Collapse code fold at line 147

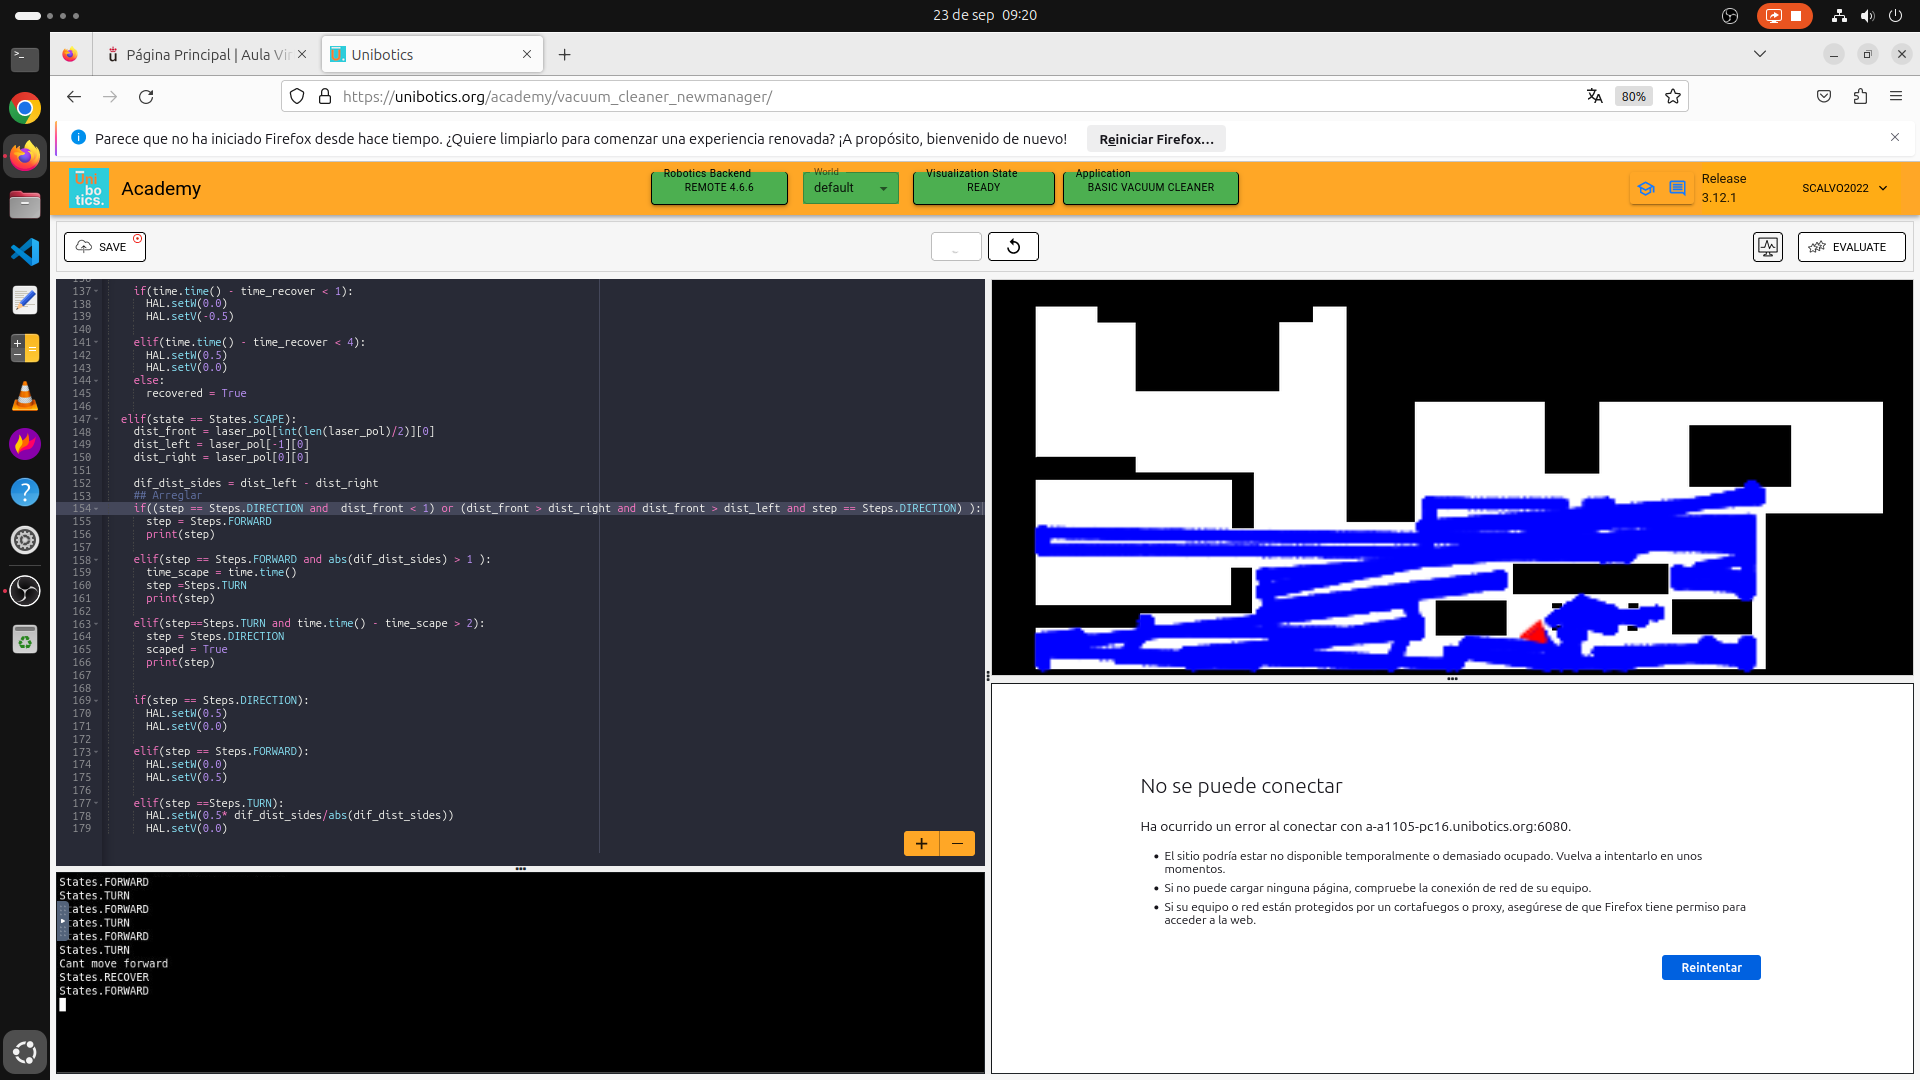click(97, 420)
